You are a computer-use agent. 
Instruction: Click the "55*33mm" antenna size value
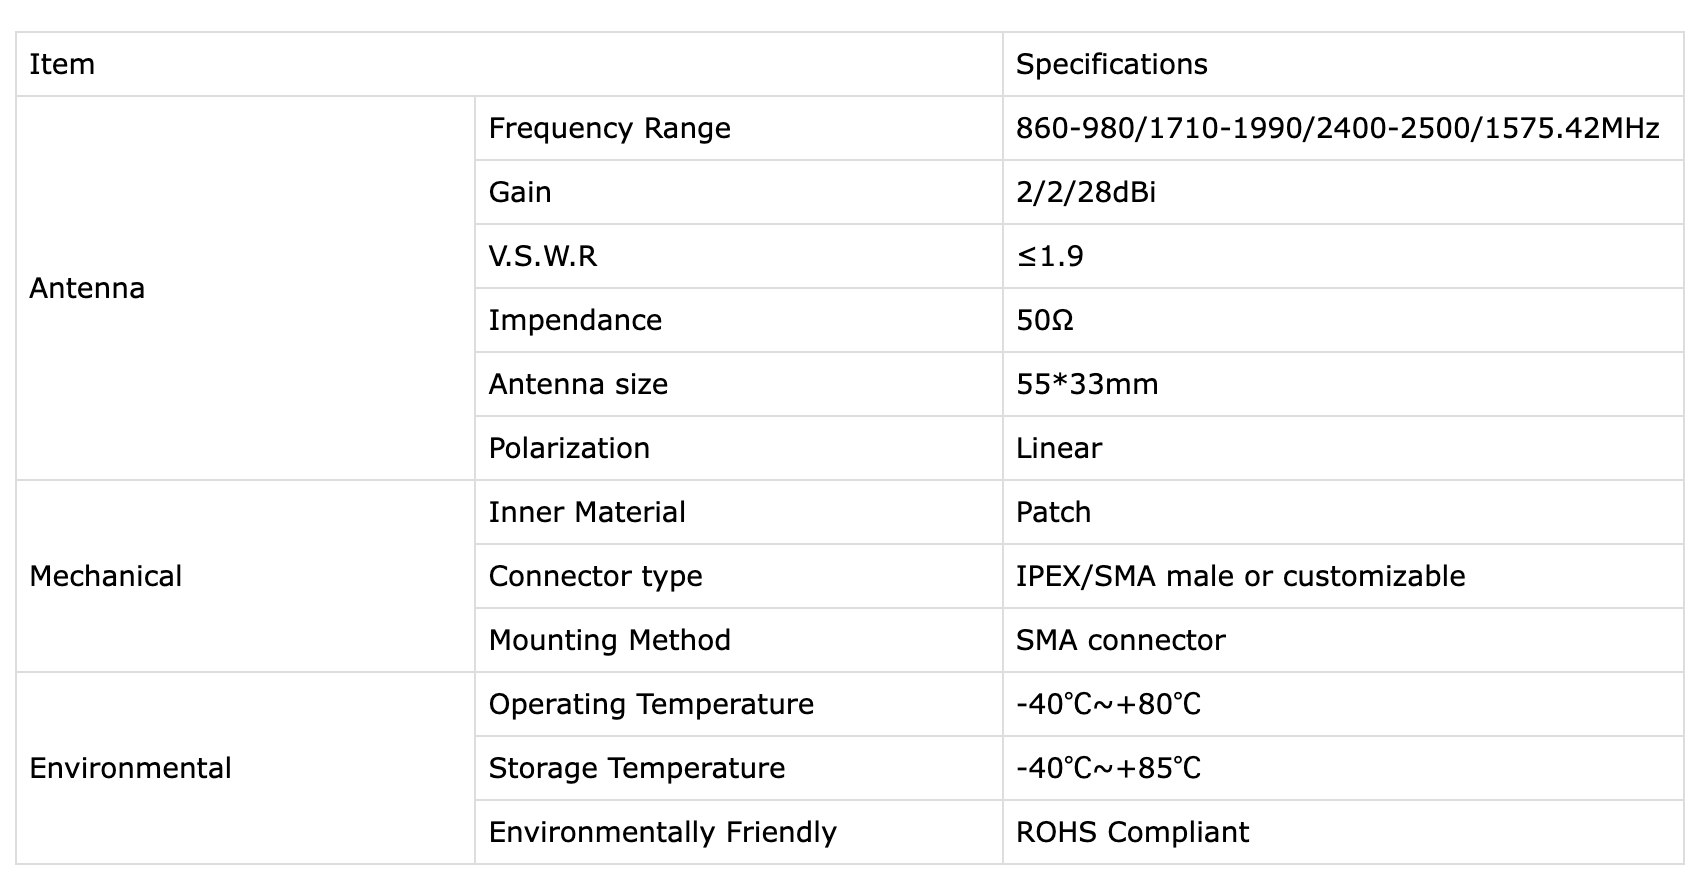(x=1086, y=385)
